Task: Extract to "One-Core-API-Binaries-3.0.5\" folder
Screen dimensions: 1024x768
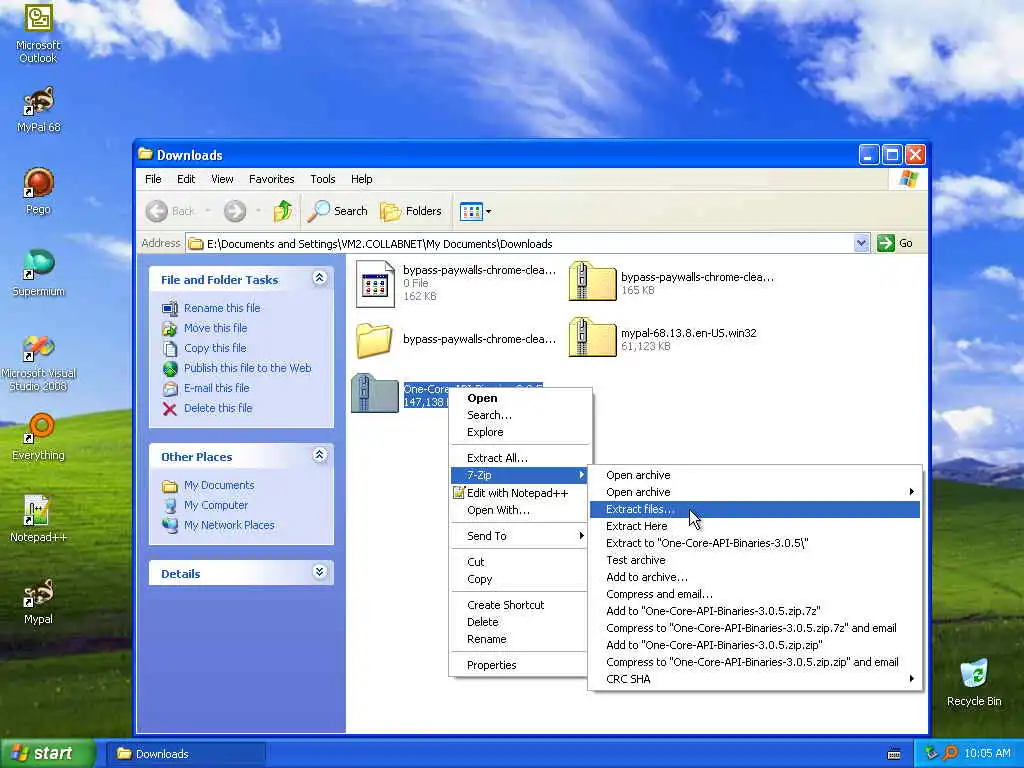Action: click(754, 543)
